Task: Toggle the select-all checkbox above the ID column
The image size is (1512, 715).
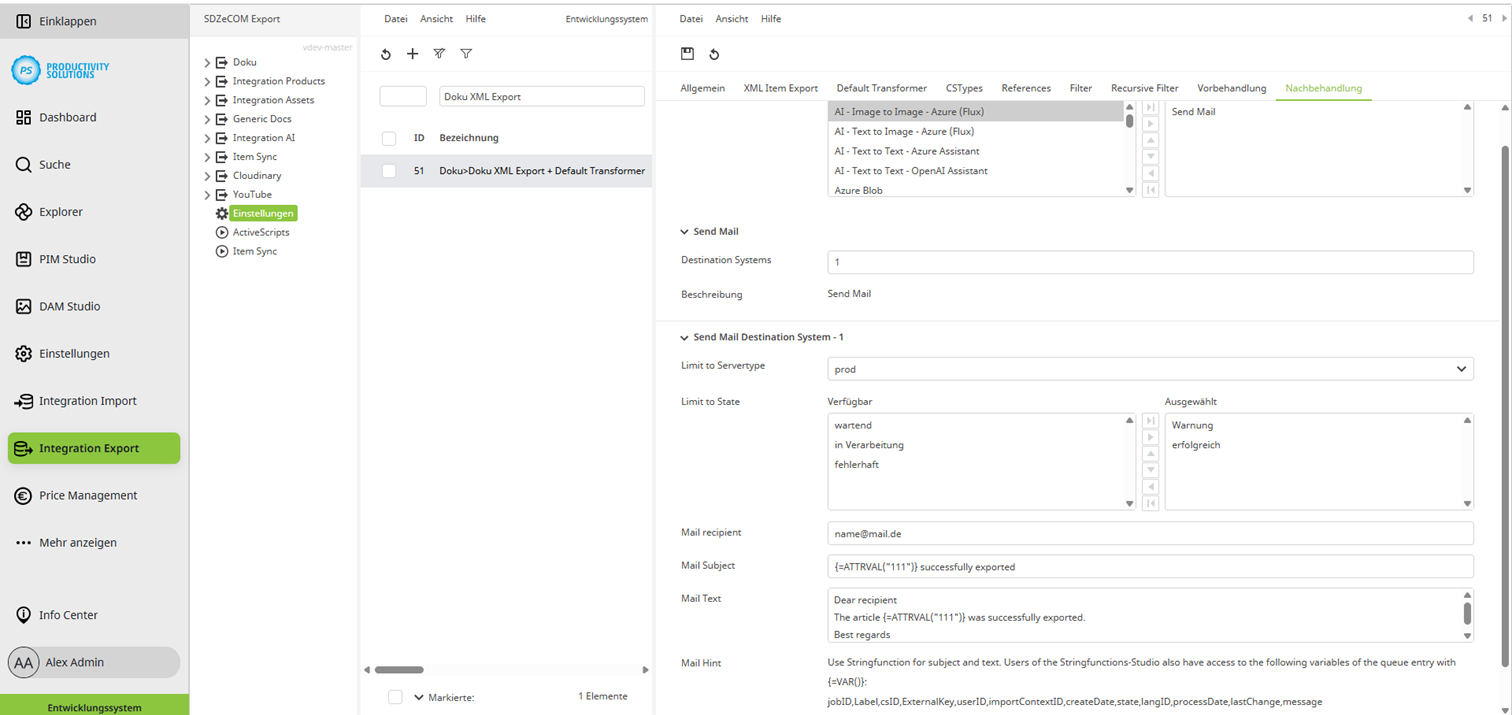Action: point(388,138)
